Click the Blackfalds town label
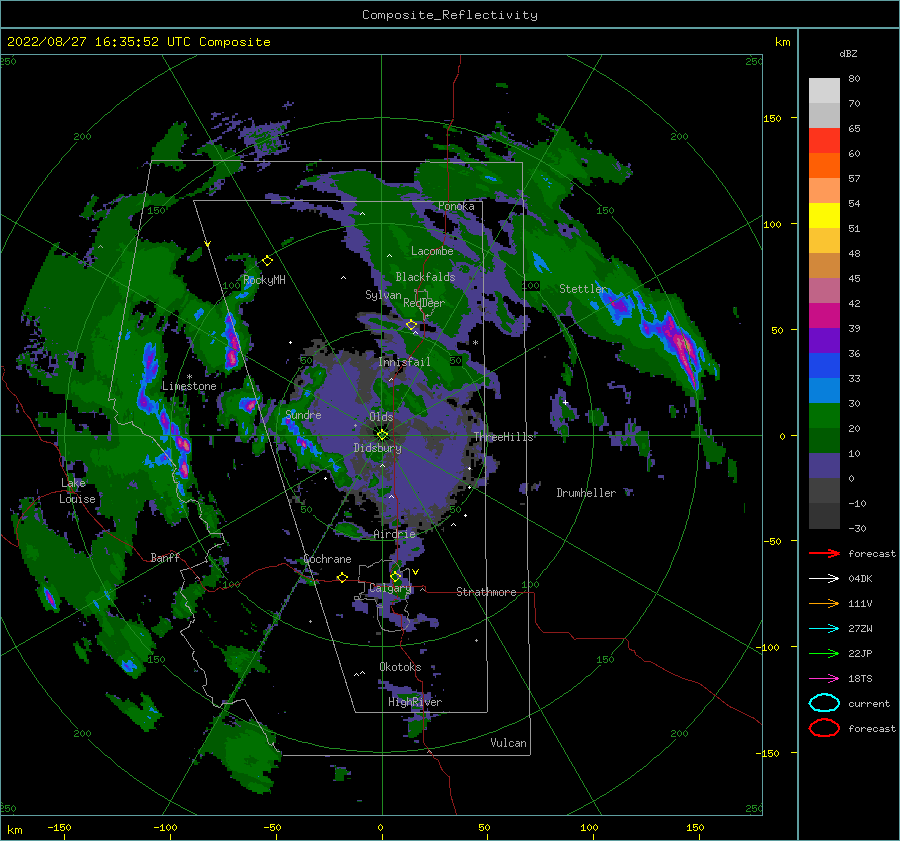Viewport: 900px width, 841px height. (x=425, y=277)
